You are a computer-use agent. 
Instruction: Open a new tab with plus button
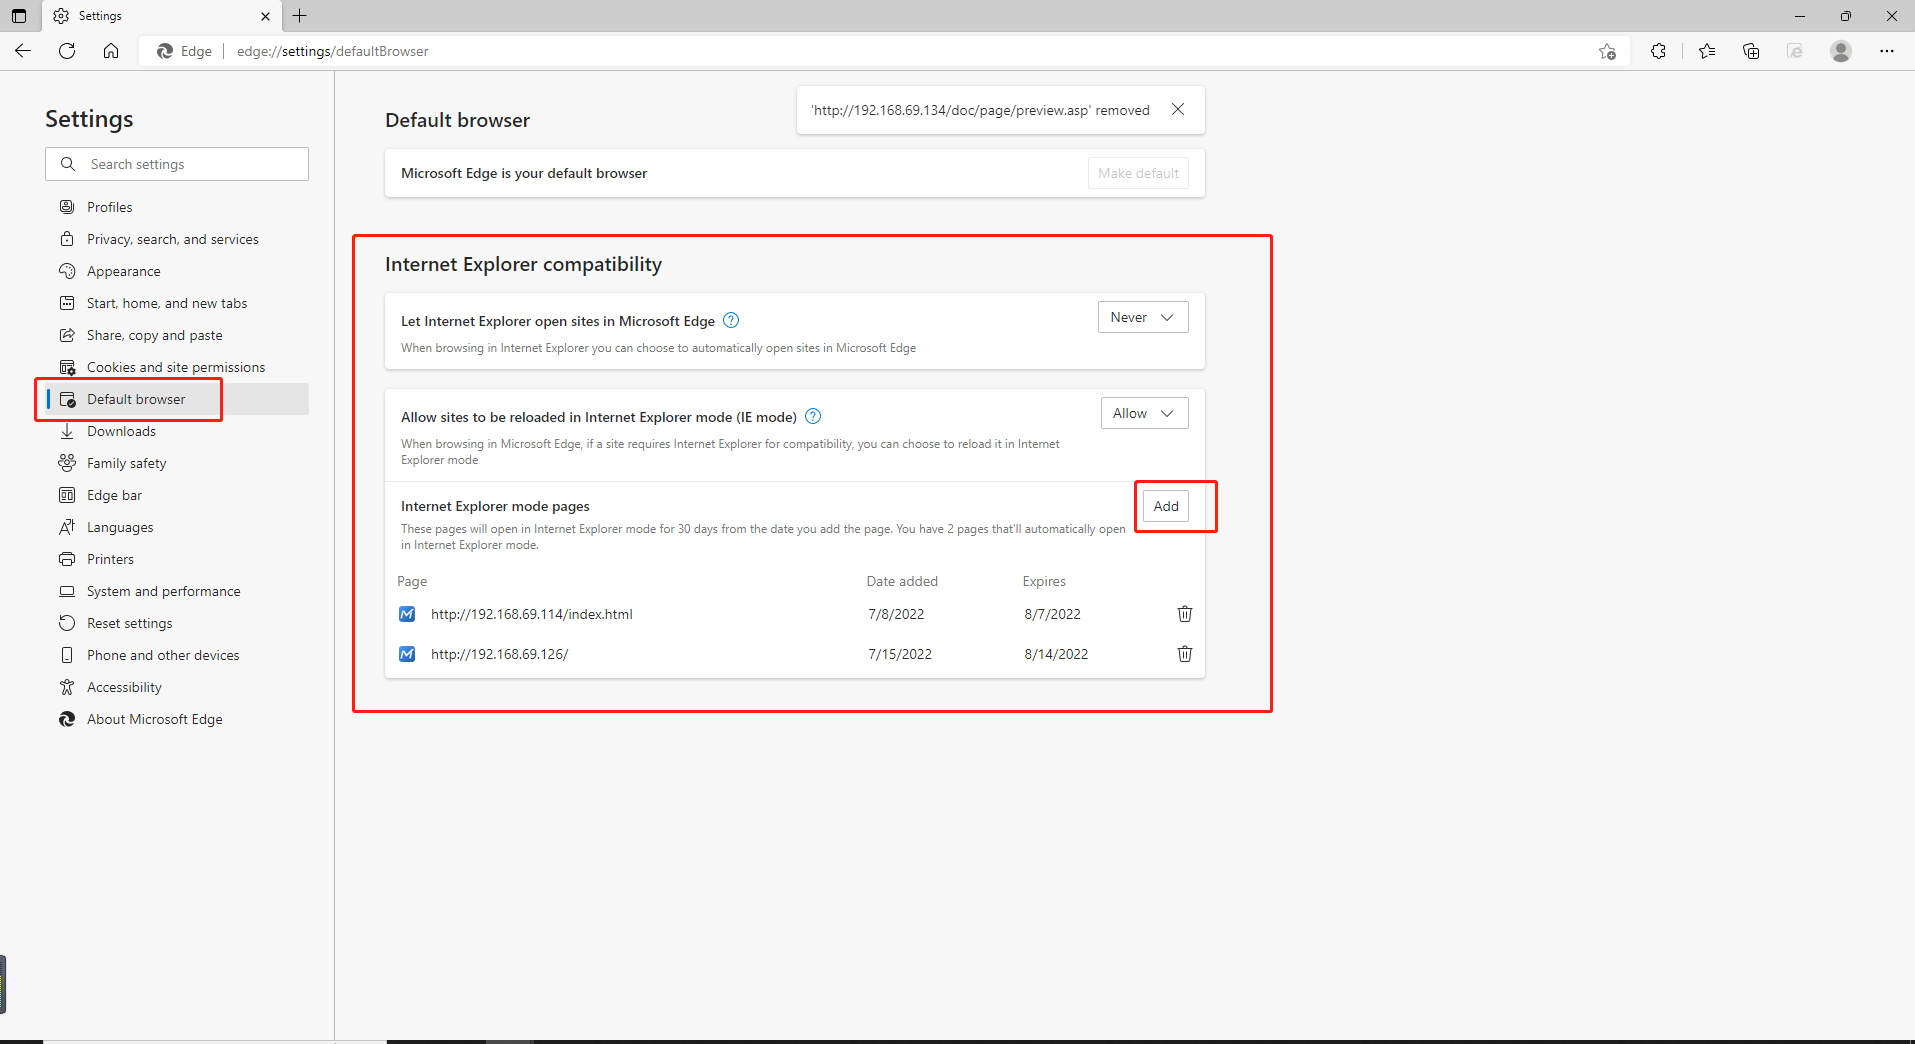pyautogui.click(x=299, y=16)
